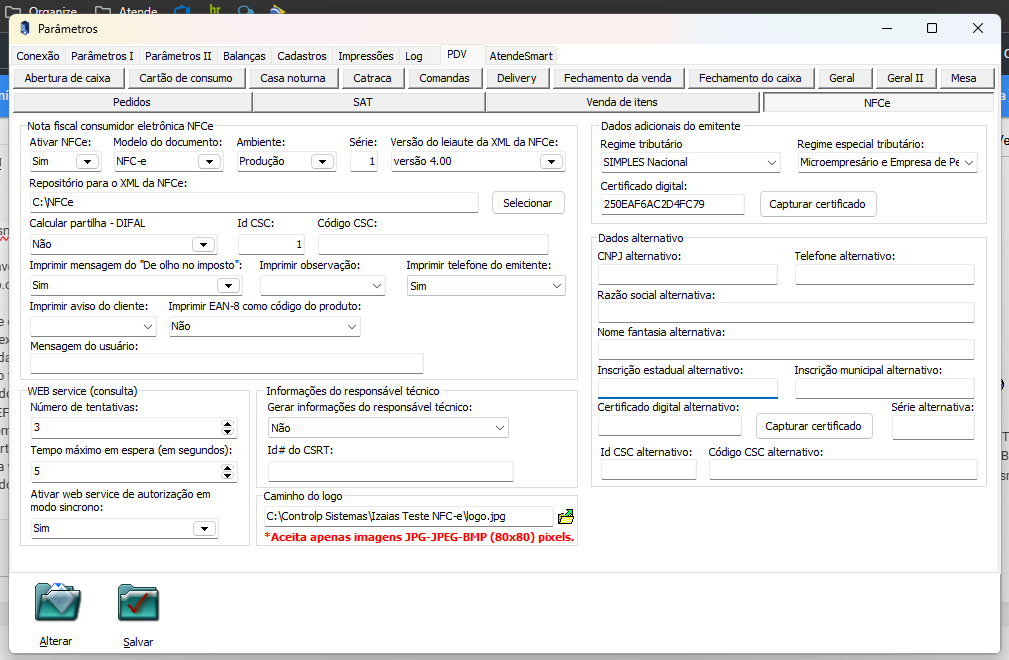This screenshot has width=1009, height=660.
Task: Open the Cartão de consumo section
Action: [186, 78]
